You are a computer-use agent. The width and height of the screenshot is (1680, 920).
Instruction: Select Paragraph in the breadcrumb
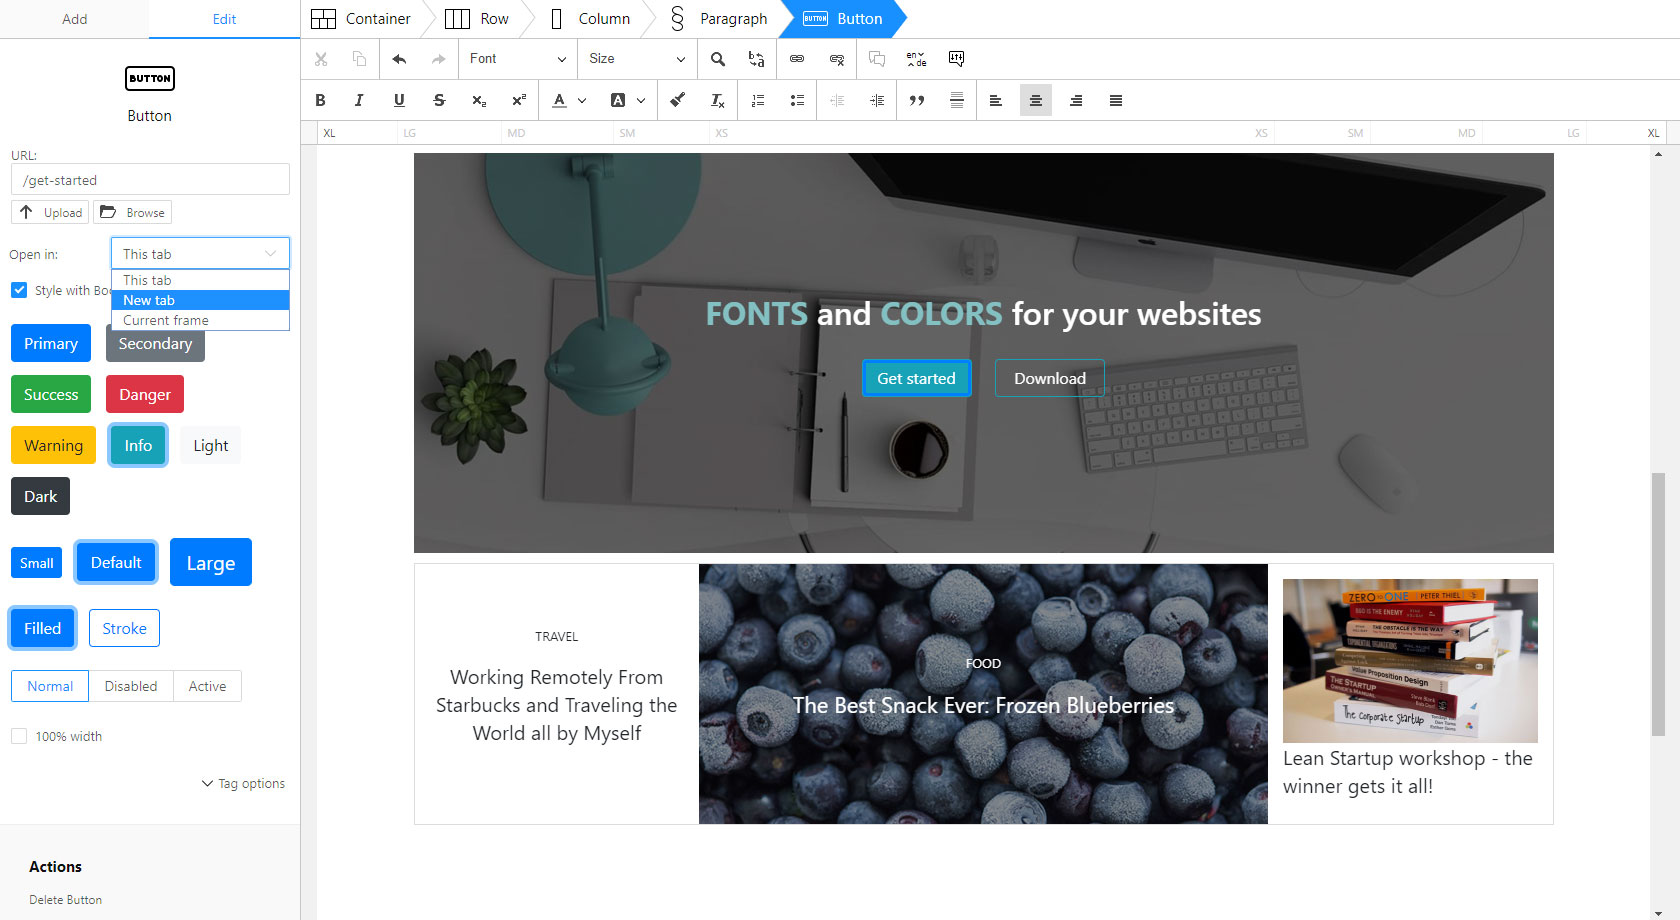719,19
